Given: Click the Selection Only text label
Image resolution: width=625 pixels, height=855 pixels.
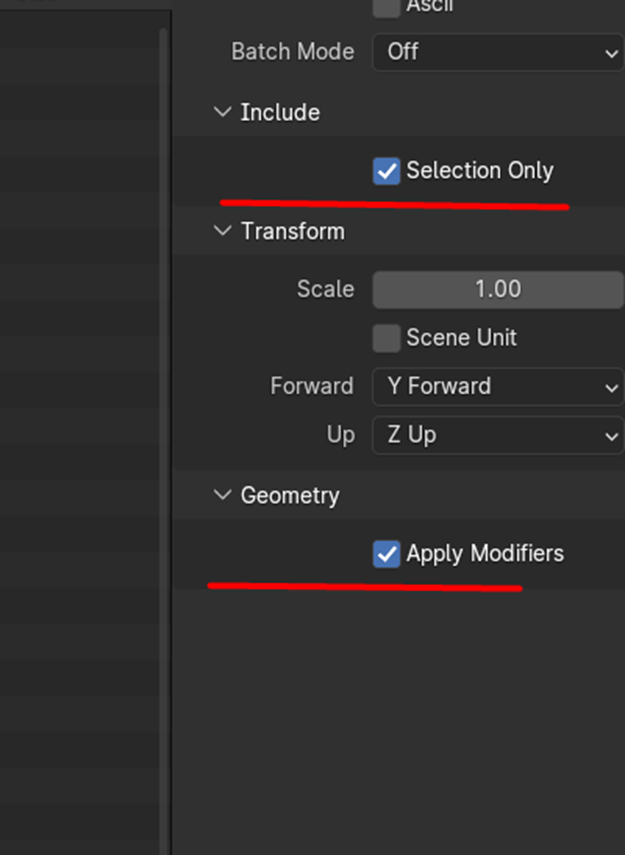Looking at the screenshot, I should tap(479, 171).
